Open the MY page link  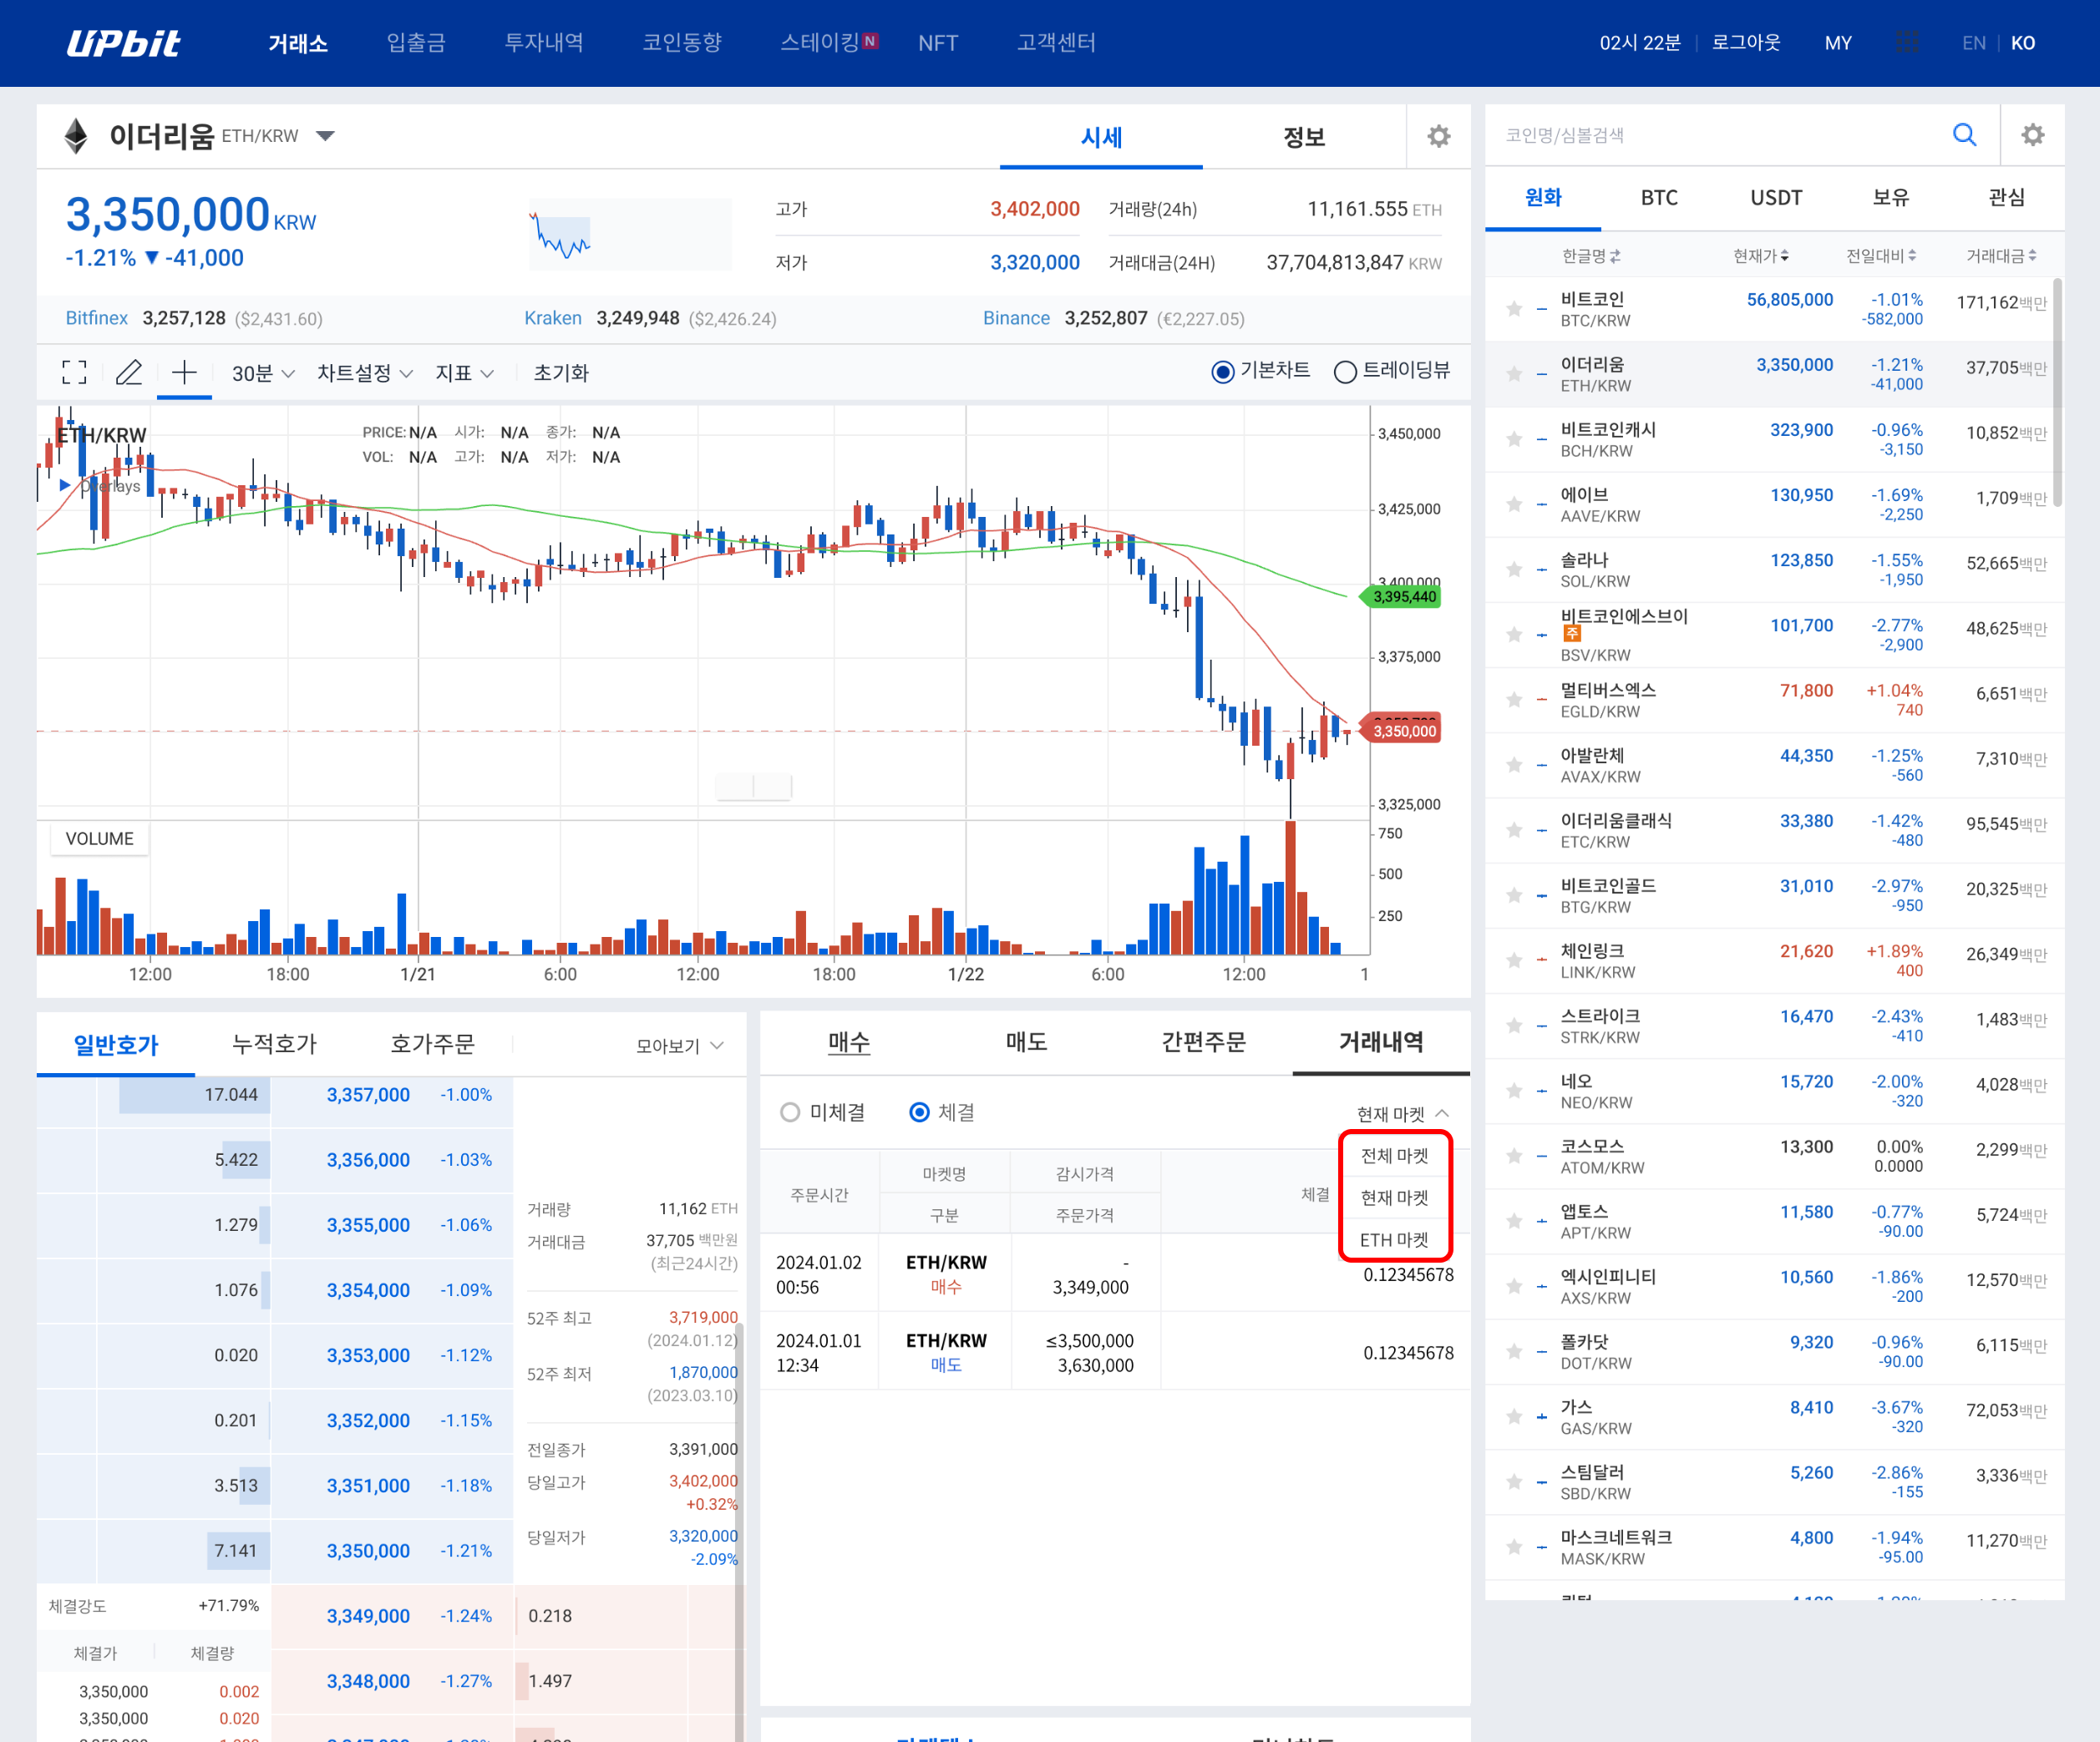click(1838, 43)
